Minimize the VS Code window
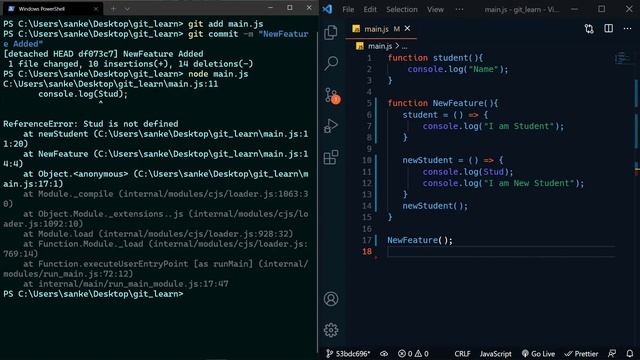 [x=574, y=9]
